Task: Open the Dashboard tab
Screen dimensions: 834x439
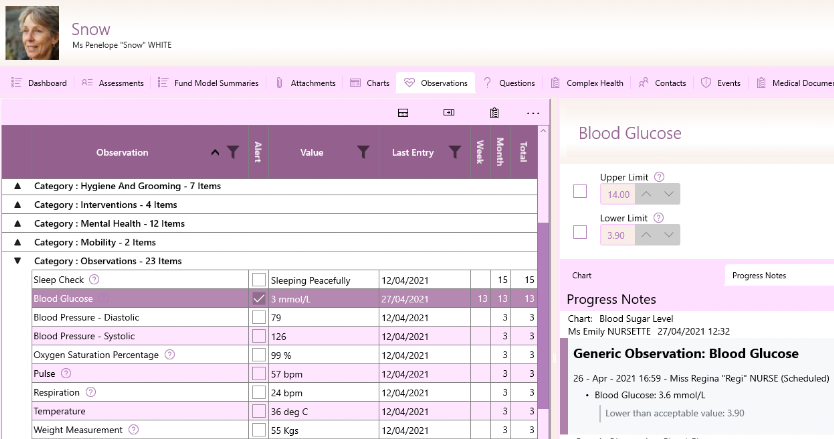Action: [x=39, y=83]
